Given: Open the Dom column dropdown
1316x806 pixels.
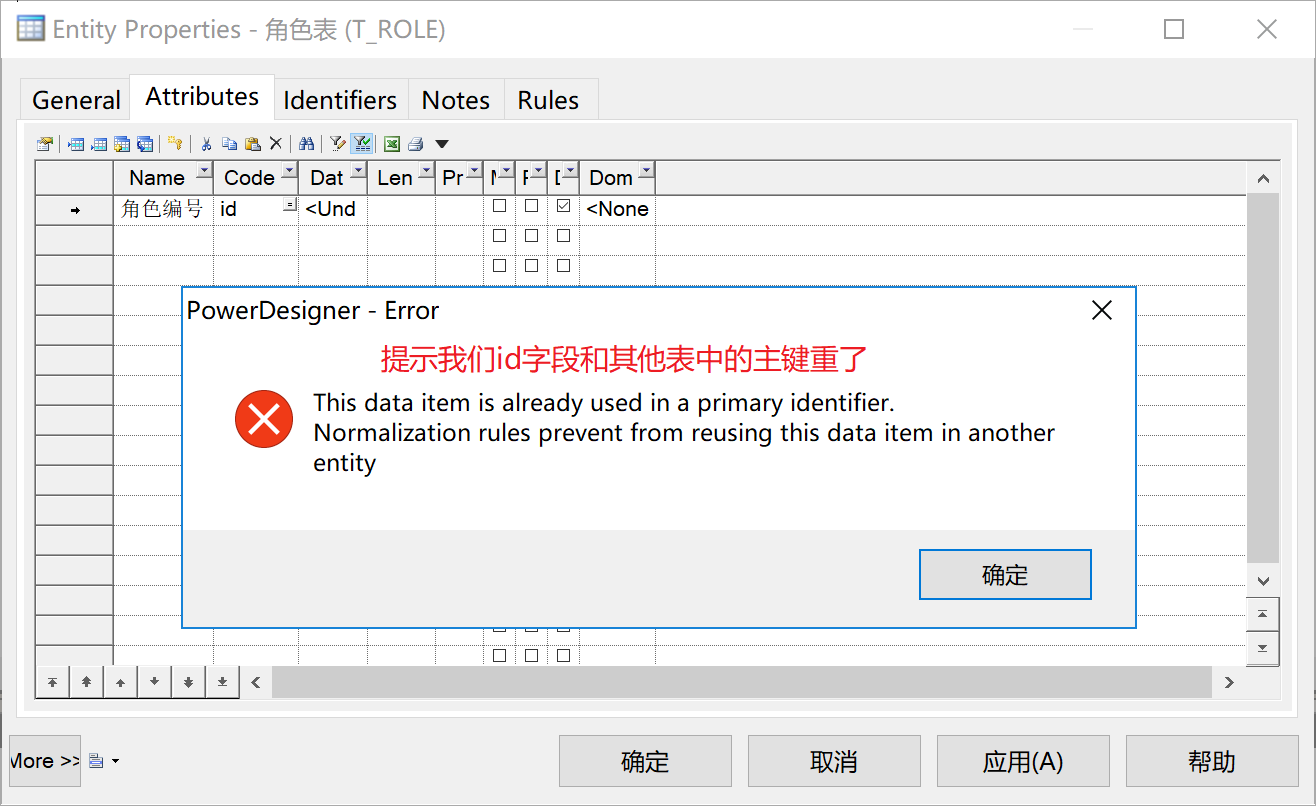Looking at the screenshot, I should pyautogui.click(x=645, y=171).
